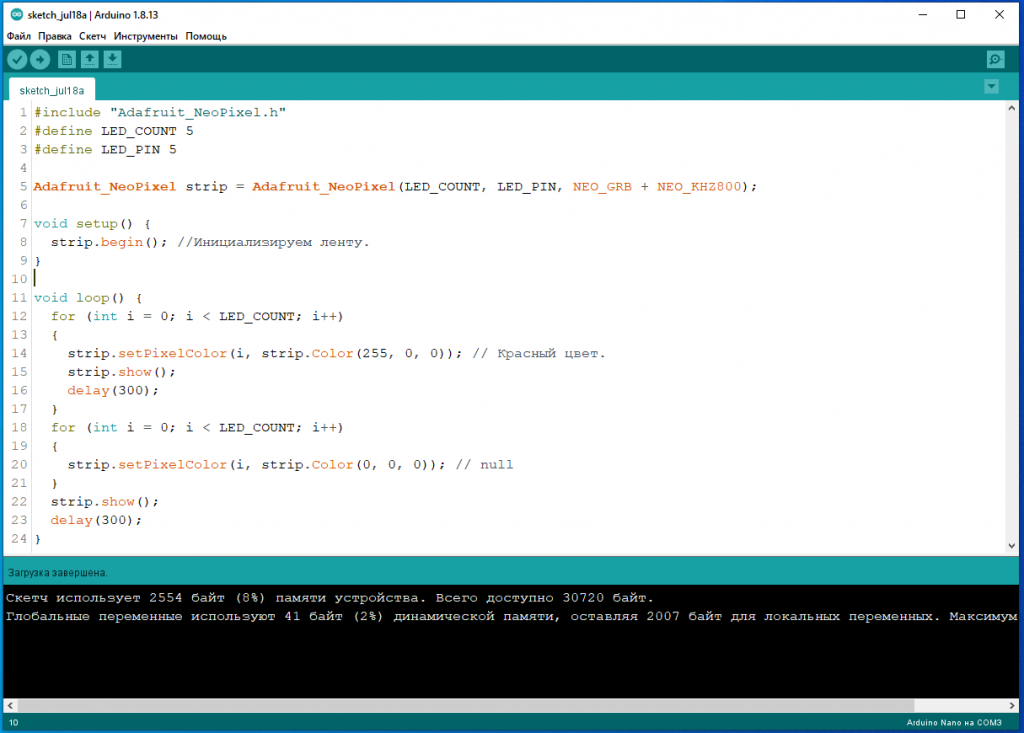Open a sketch using the Open icon

click(x=90, y=60)
